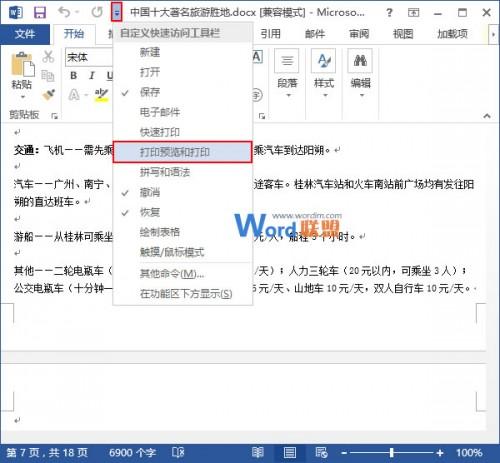Open ribbon display options icon
The image size is (500, 463).
click(413, 13)
